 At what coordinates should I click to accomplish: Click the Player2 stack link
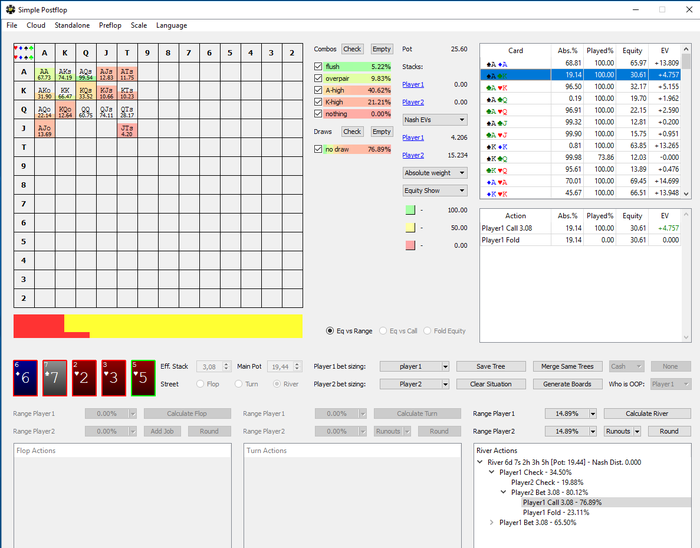[x=413, y=102]
